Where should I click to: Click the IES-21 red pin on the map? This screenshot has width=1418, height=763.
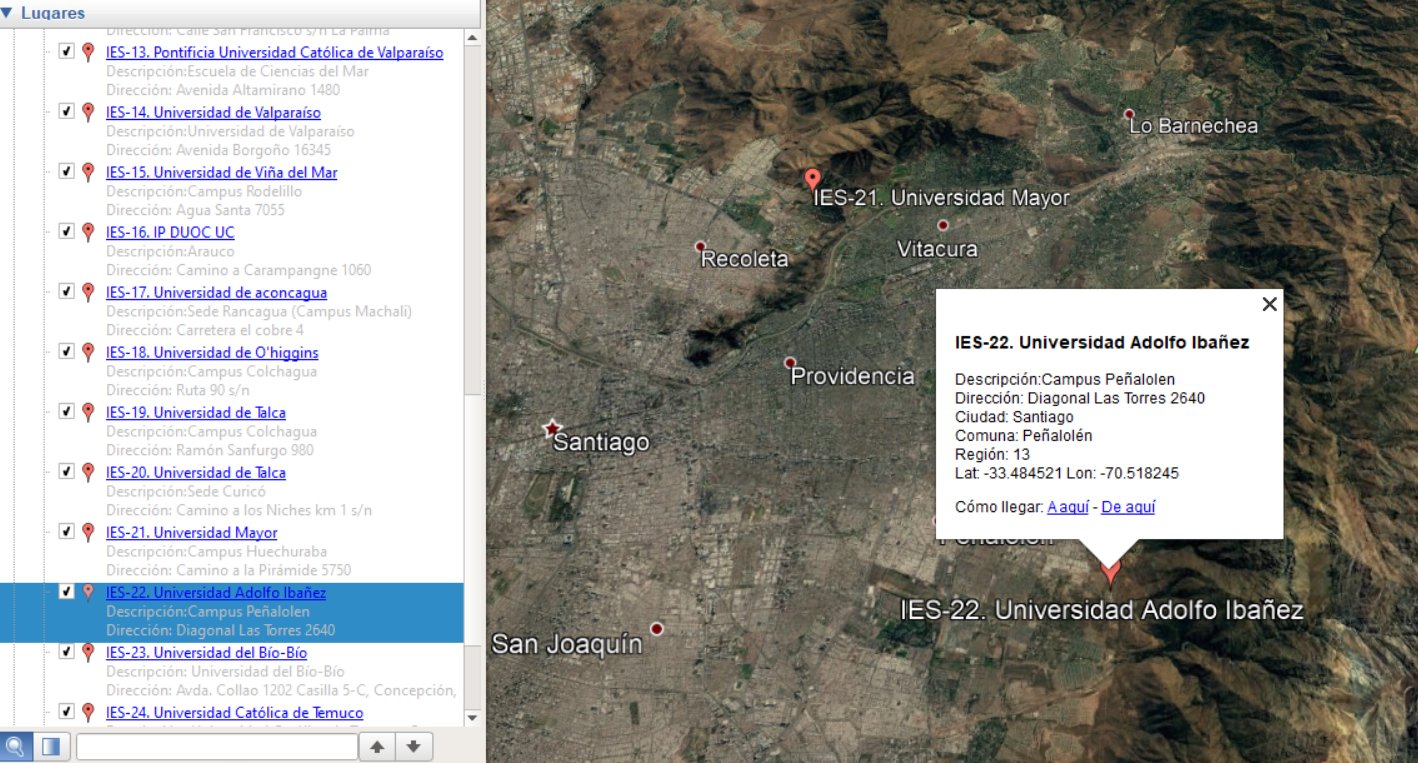[812, 179]
